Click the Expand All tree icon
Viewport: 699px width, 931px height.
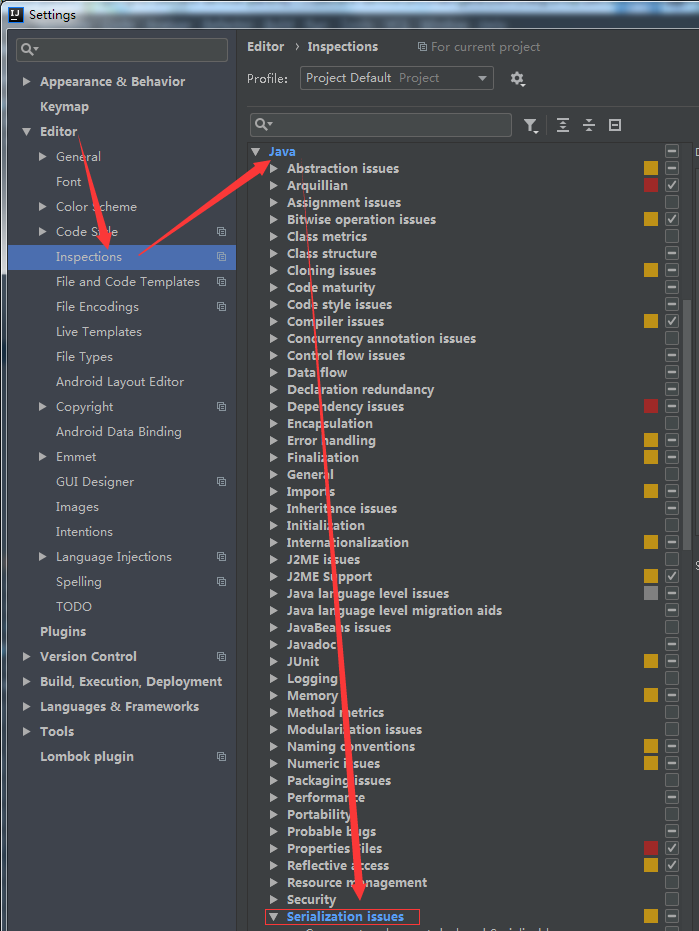[x=563, y=125]
